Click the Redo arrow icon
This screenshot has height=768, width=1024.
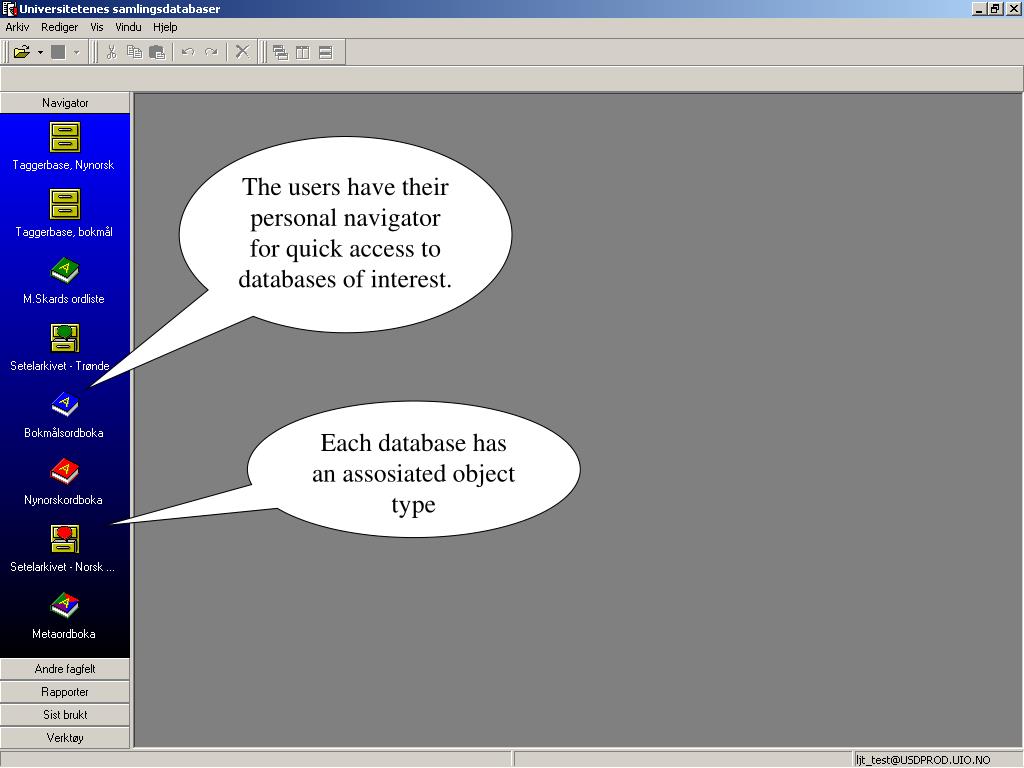tap(211, 52)
